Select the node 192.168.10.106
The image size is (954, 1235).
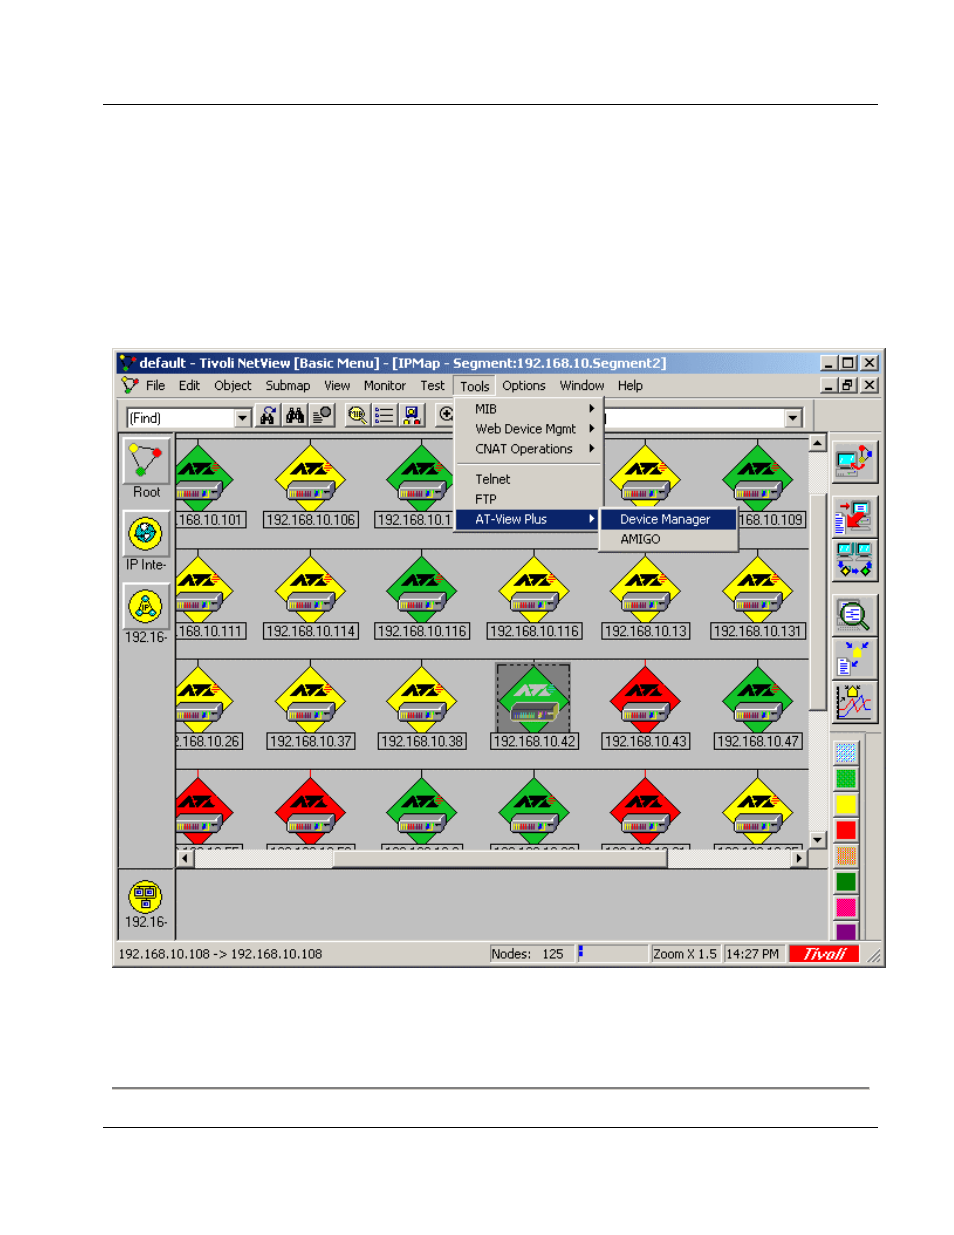(x=311, y=485)
